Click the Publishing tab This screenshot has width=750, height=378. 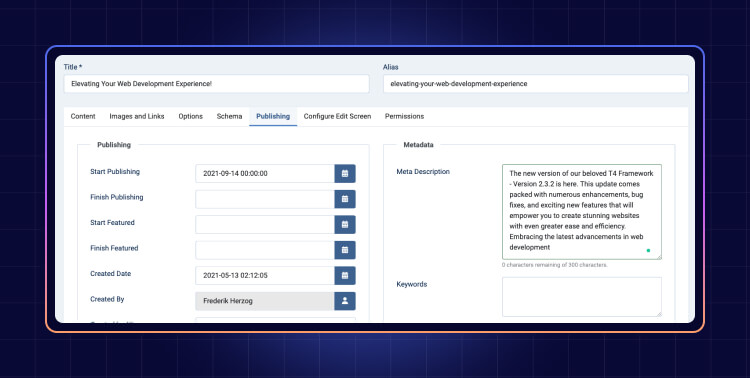(273, 116)
